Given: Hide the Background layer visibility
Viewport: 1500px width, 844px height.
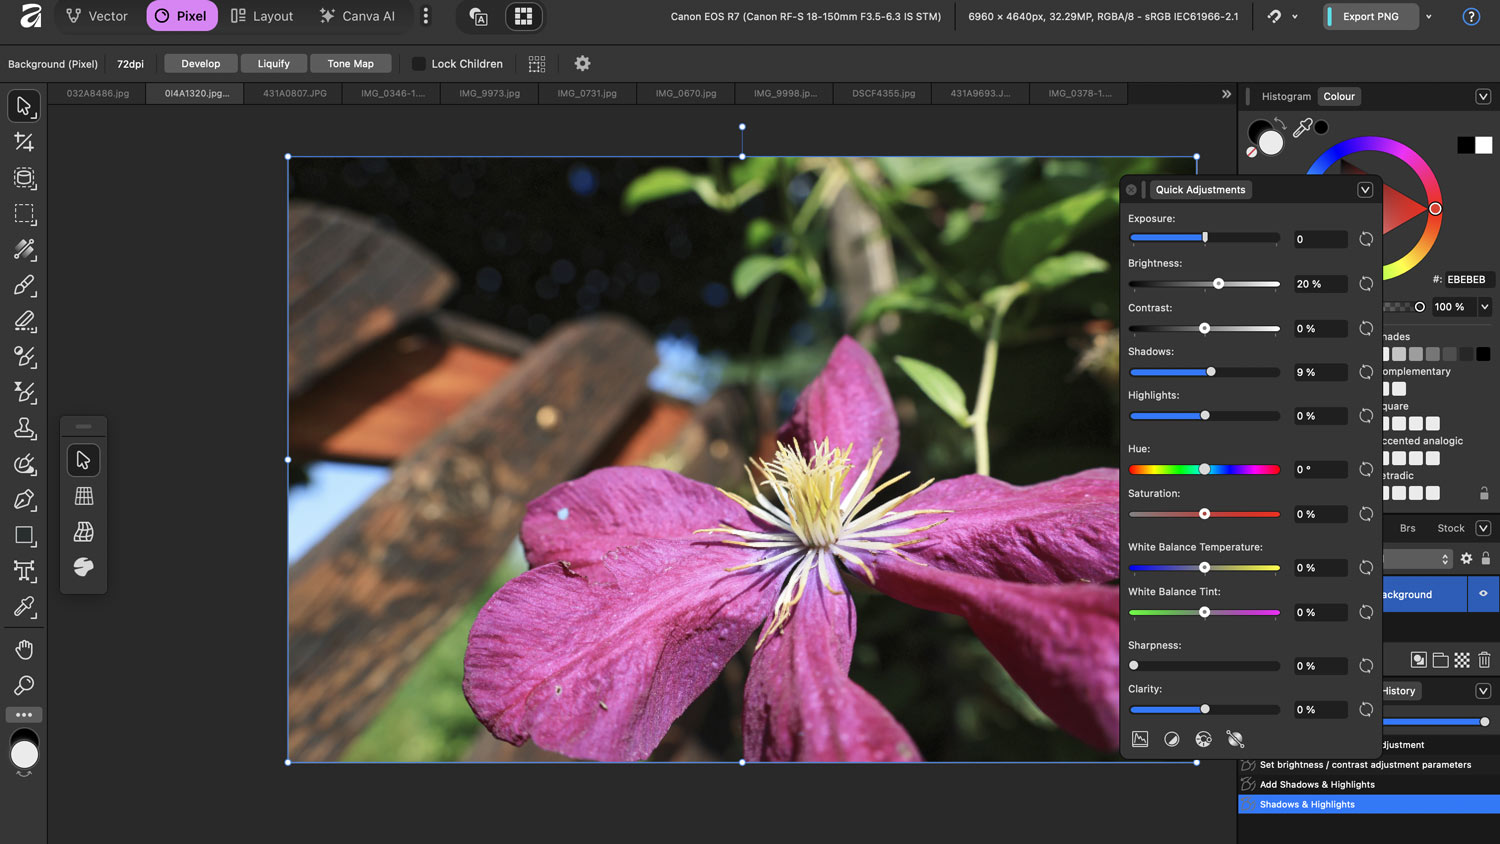Looking at the screenshot, I should pyautogui.click(x=1483, y=594).
